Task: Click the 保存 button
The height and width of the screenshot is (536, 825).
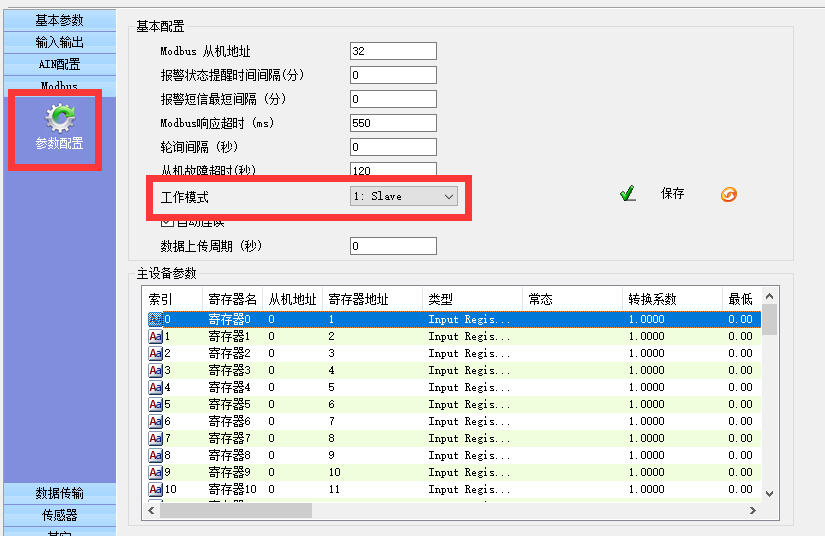Action: pos(672,194)
